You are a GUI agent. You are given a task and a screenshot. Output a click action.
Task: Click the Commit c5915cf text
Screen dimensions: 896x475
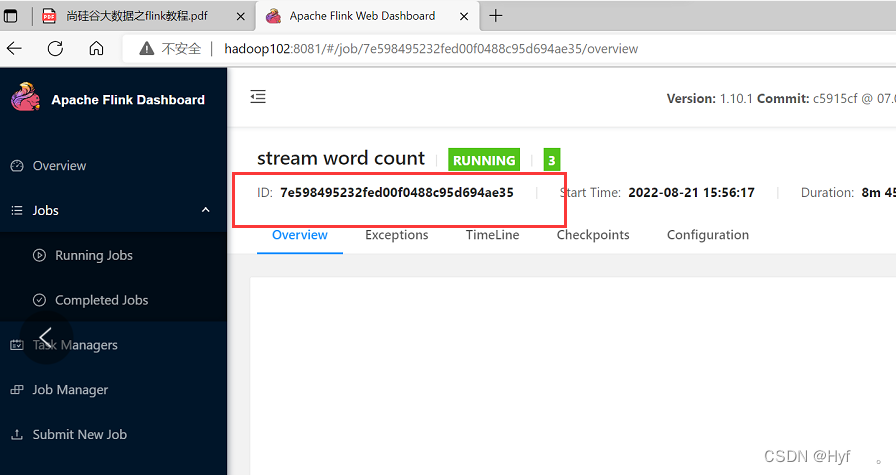807,98
